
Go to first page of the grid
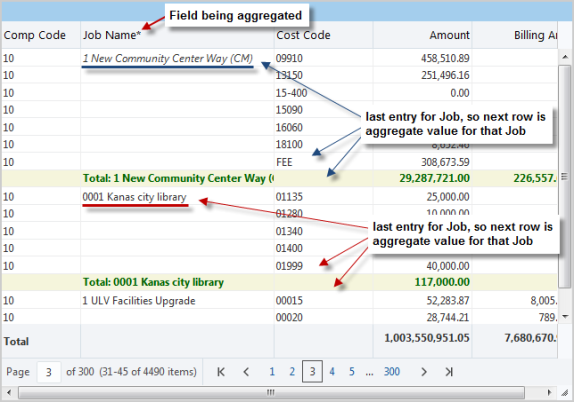tap(221, 372)
